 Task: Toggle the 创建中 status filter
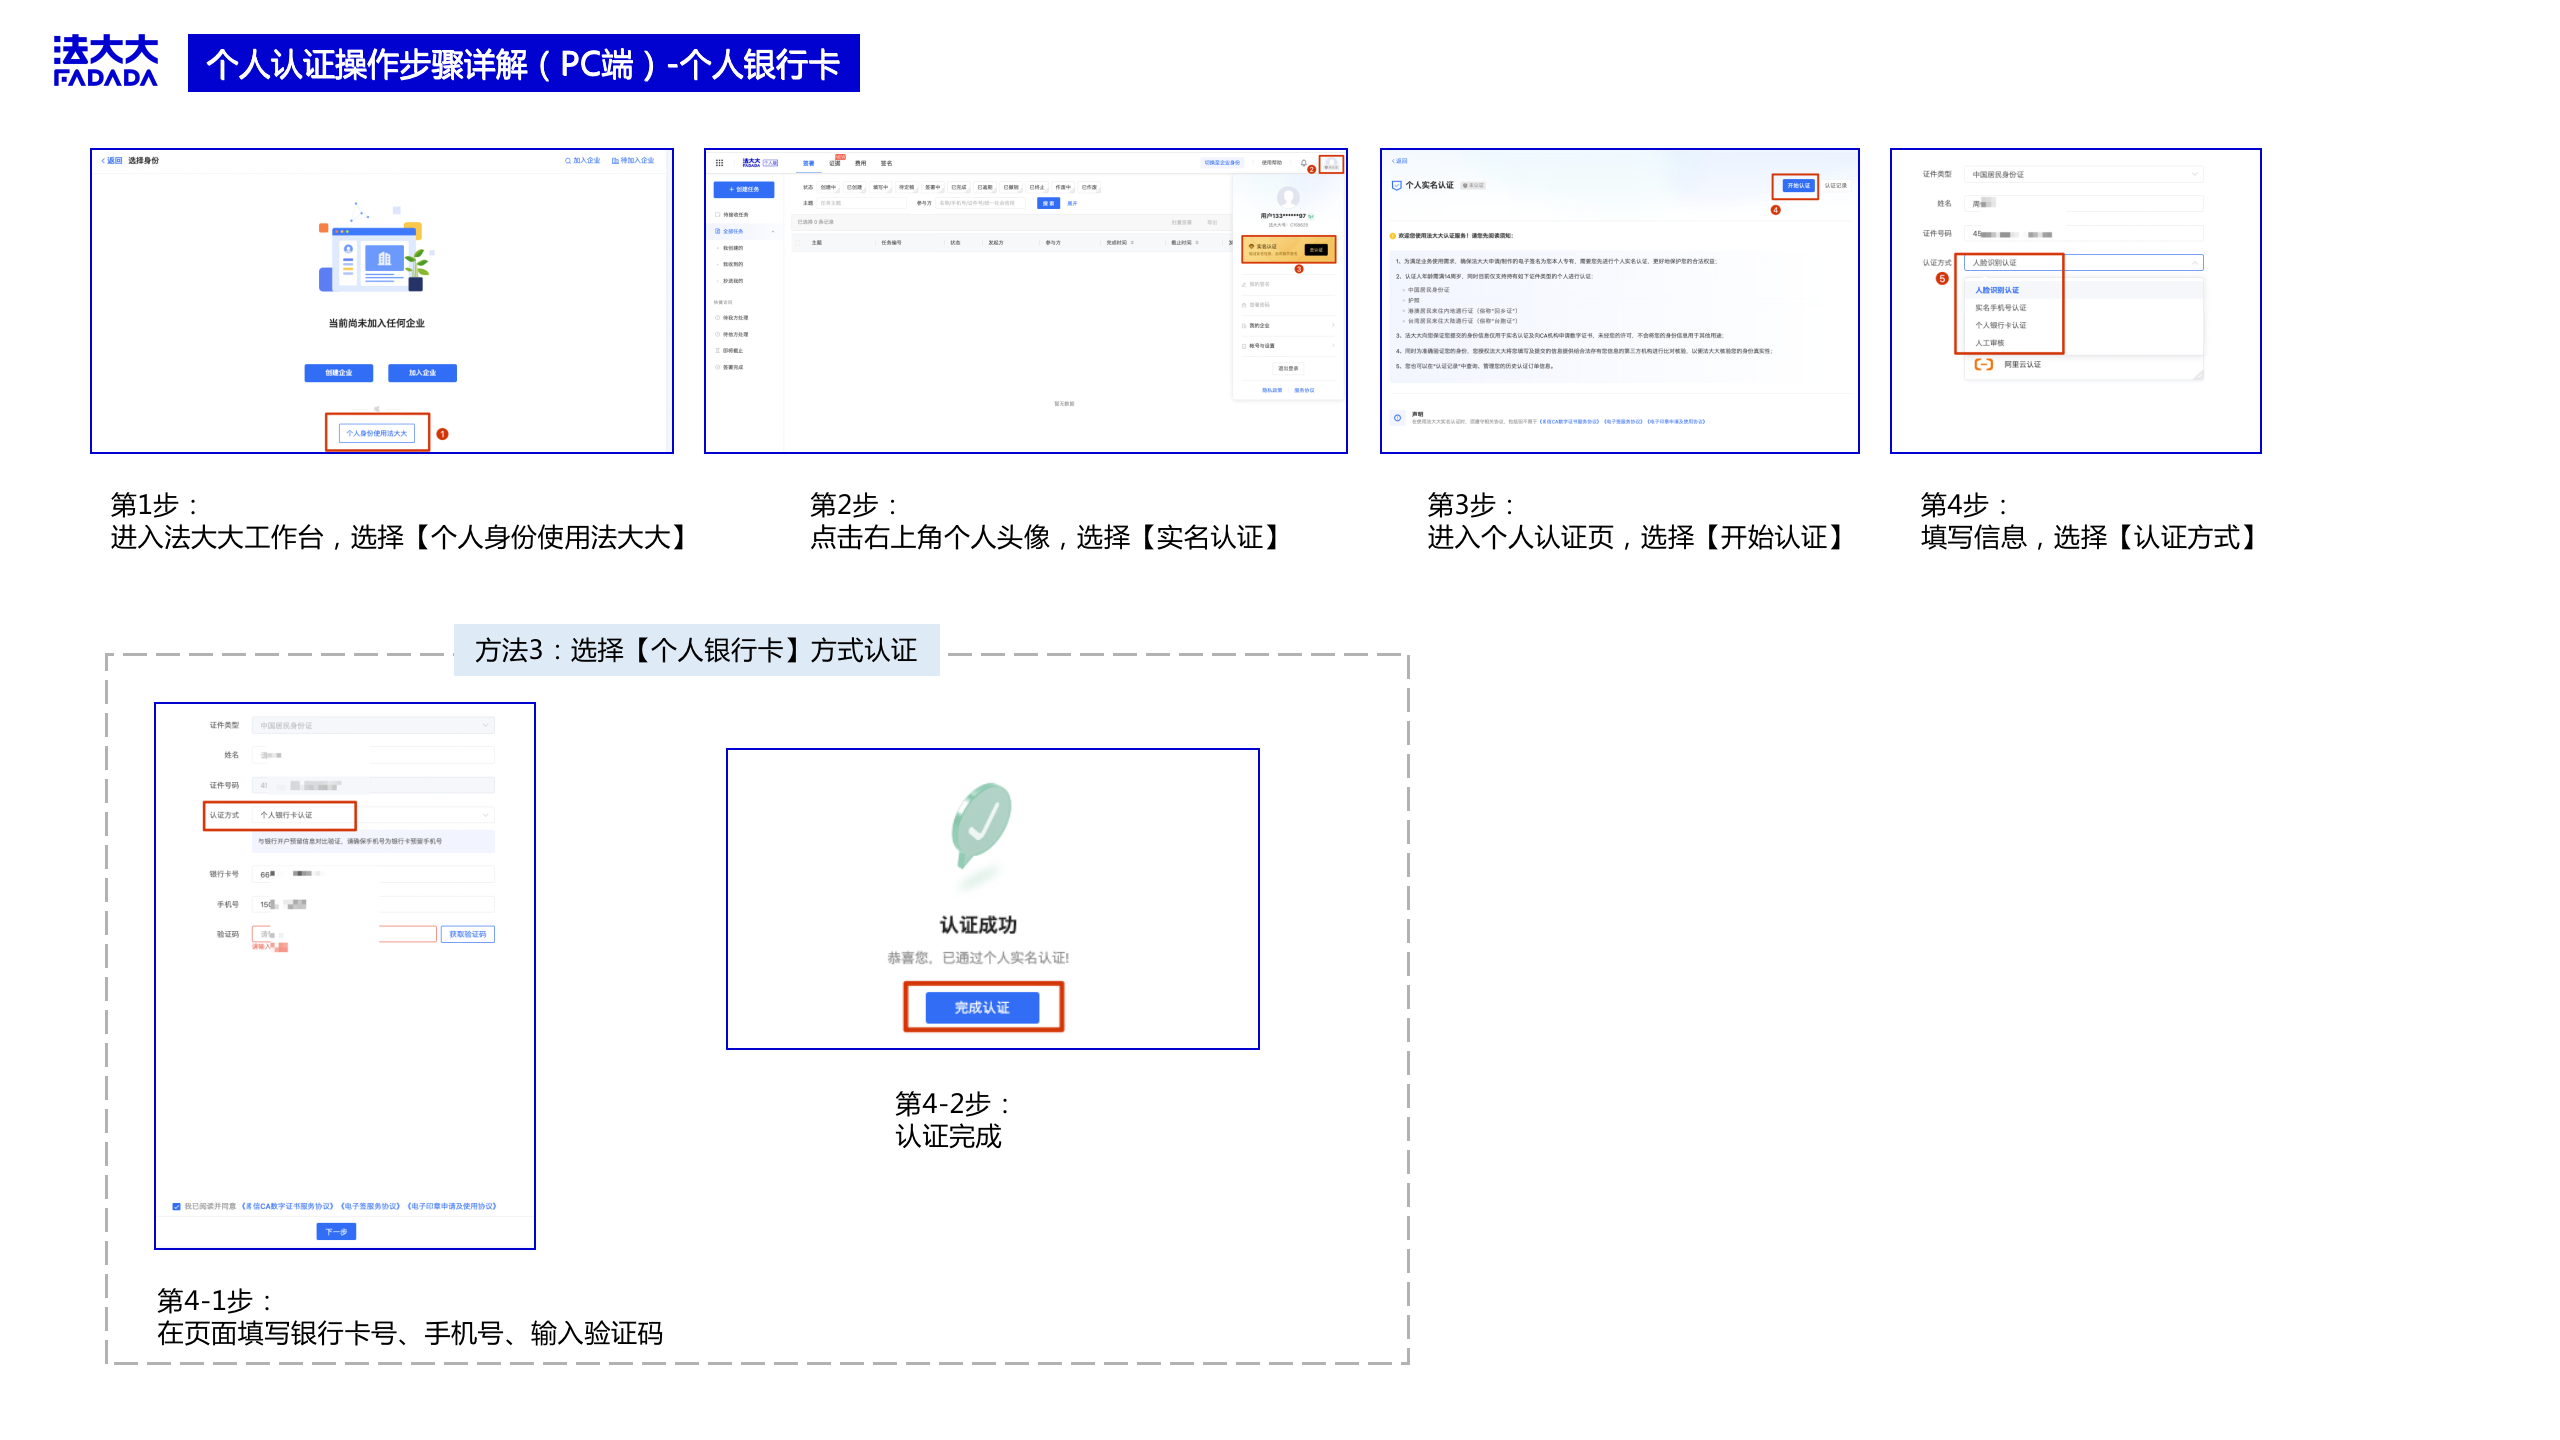click(x=828, y=187)
